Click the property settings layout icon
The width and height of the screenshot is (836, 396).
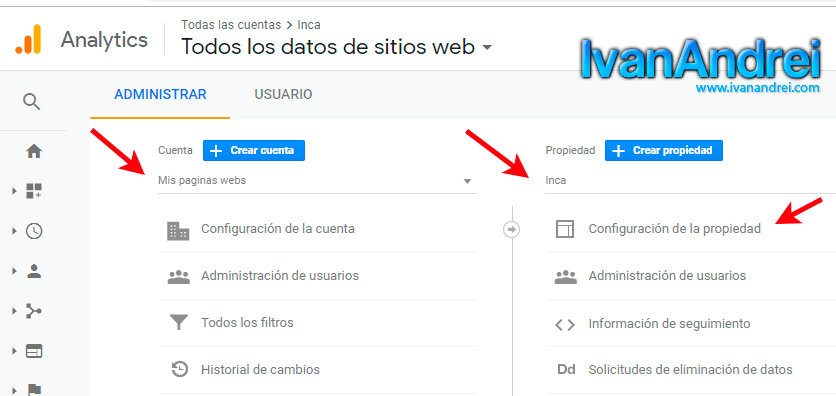565,229
